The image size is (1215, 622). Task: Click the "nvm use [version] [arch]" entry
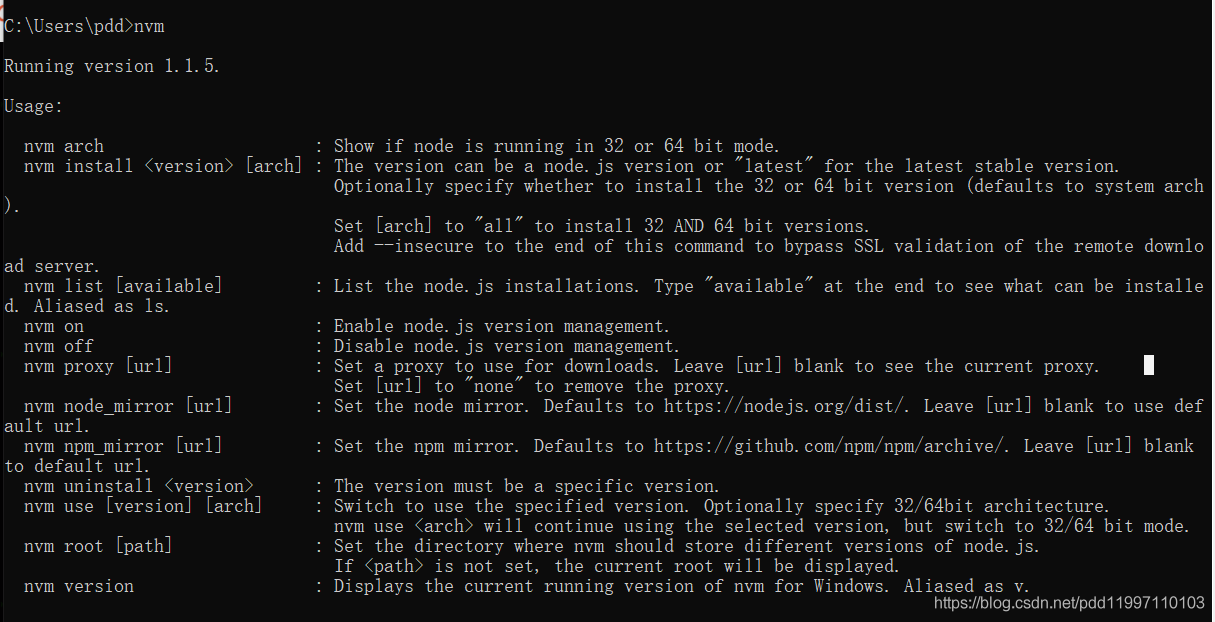tap(143, 507)
